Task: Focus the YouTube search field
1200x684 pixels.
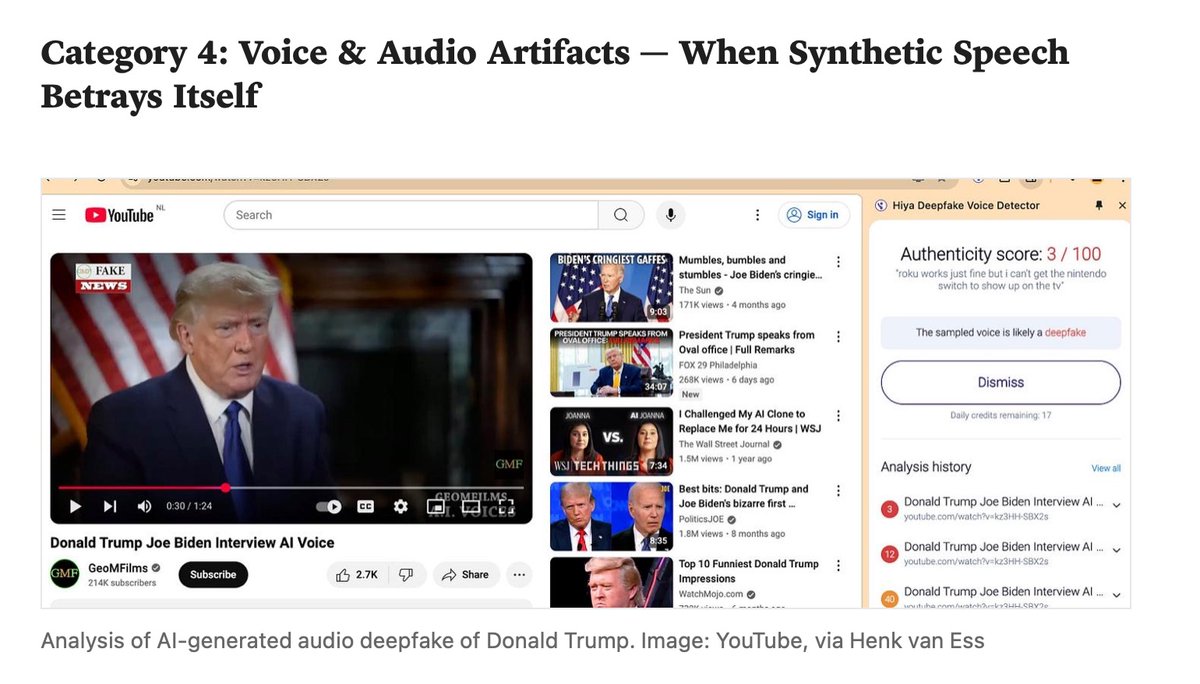Action: click(x=411, y=215)
